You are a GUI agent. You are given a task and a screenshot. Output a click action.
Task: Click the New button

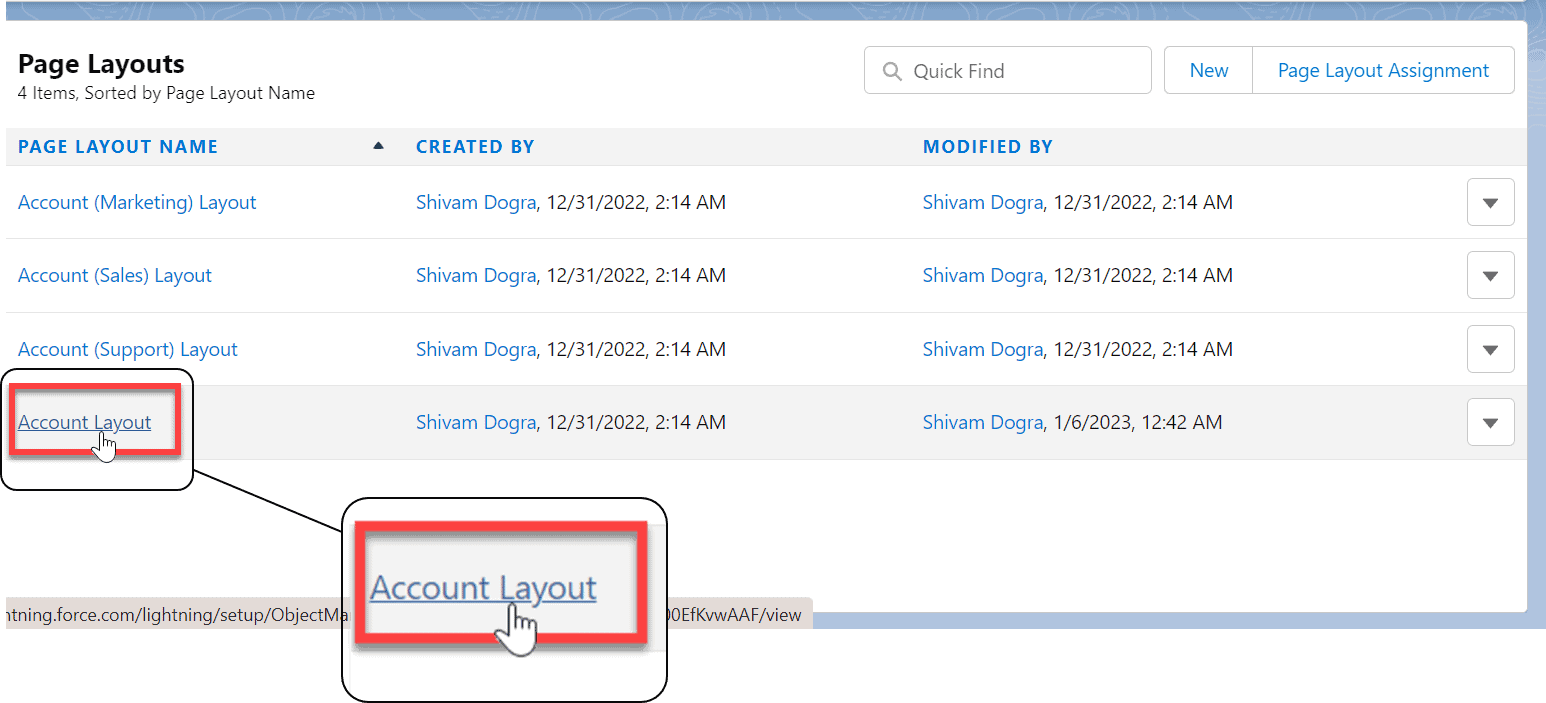[1208, 70]
